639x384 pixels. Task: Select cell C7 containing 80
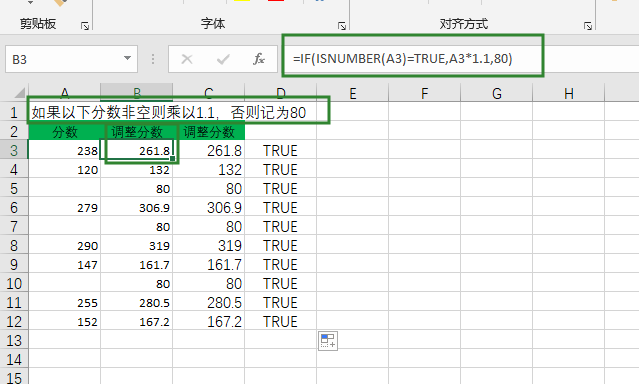[x=209, y=227]
